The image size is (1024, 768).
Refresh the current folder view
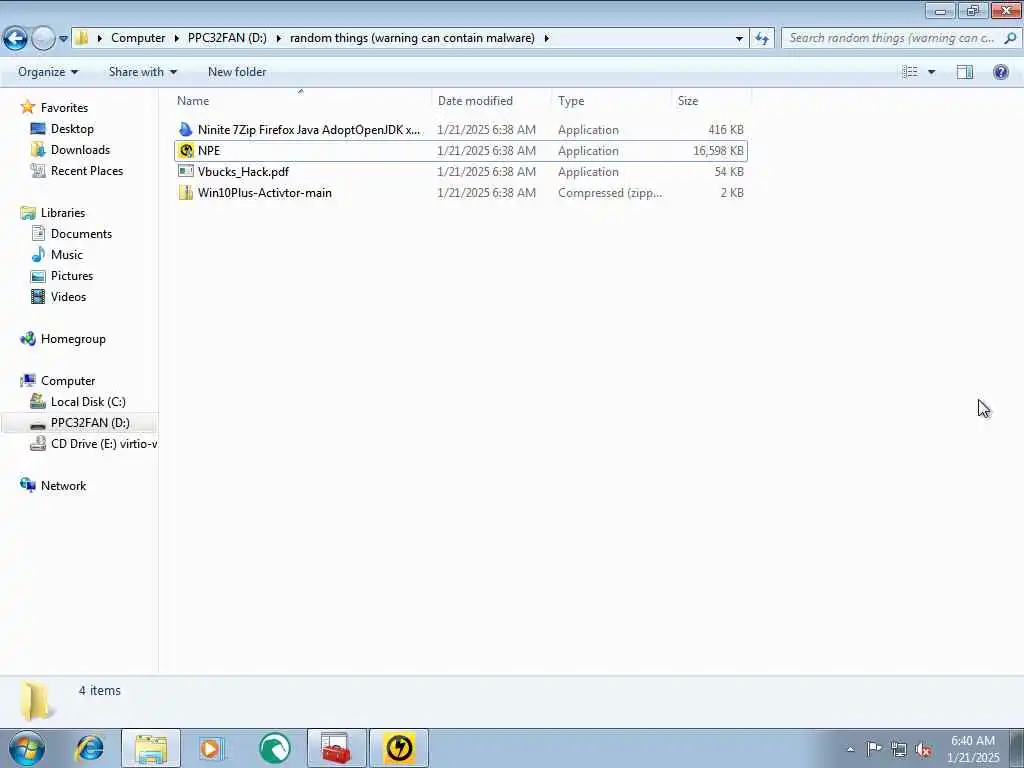click(x=761, y=39)
